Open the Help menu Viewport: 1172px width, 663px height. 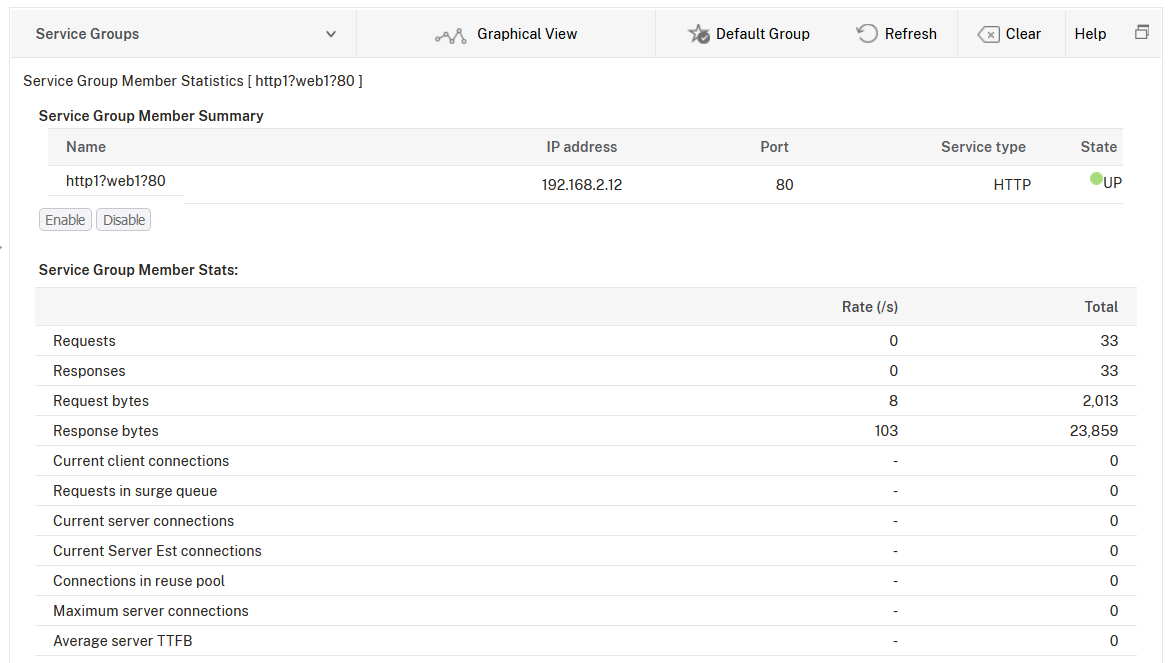coord(1090,34)
